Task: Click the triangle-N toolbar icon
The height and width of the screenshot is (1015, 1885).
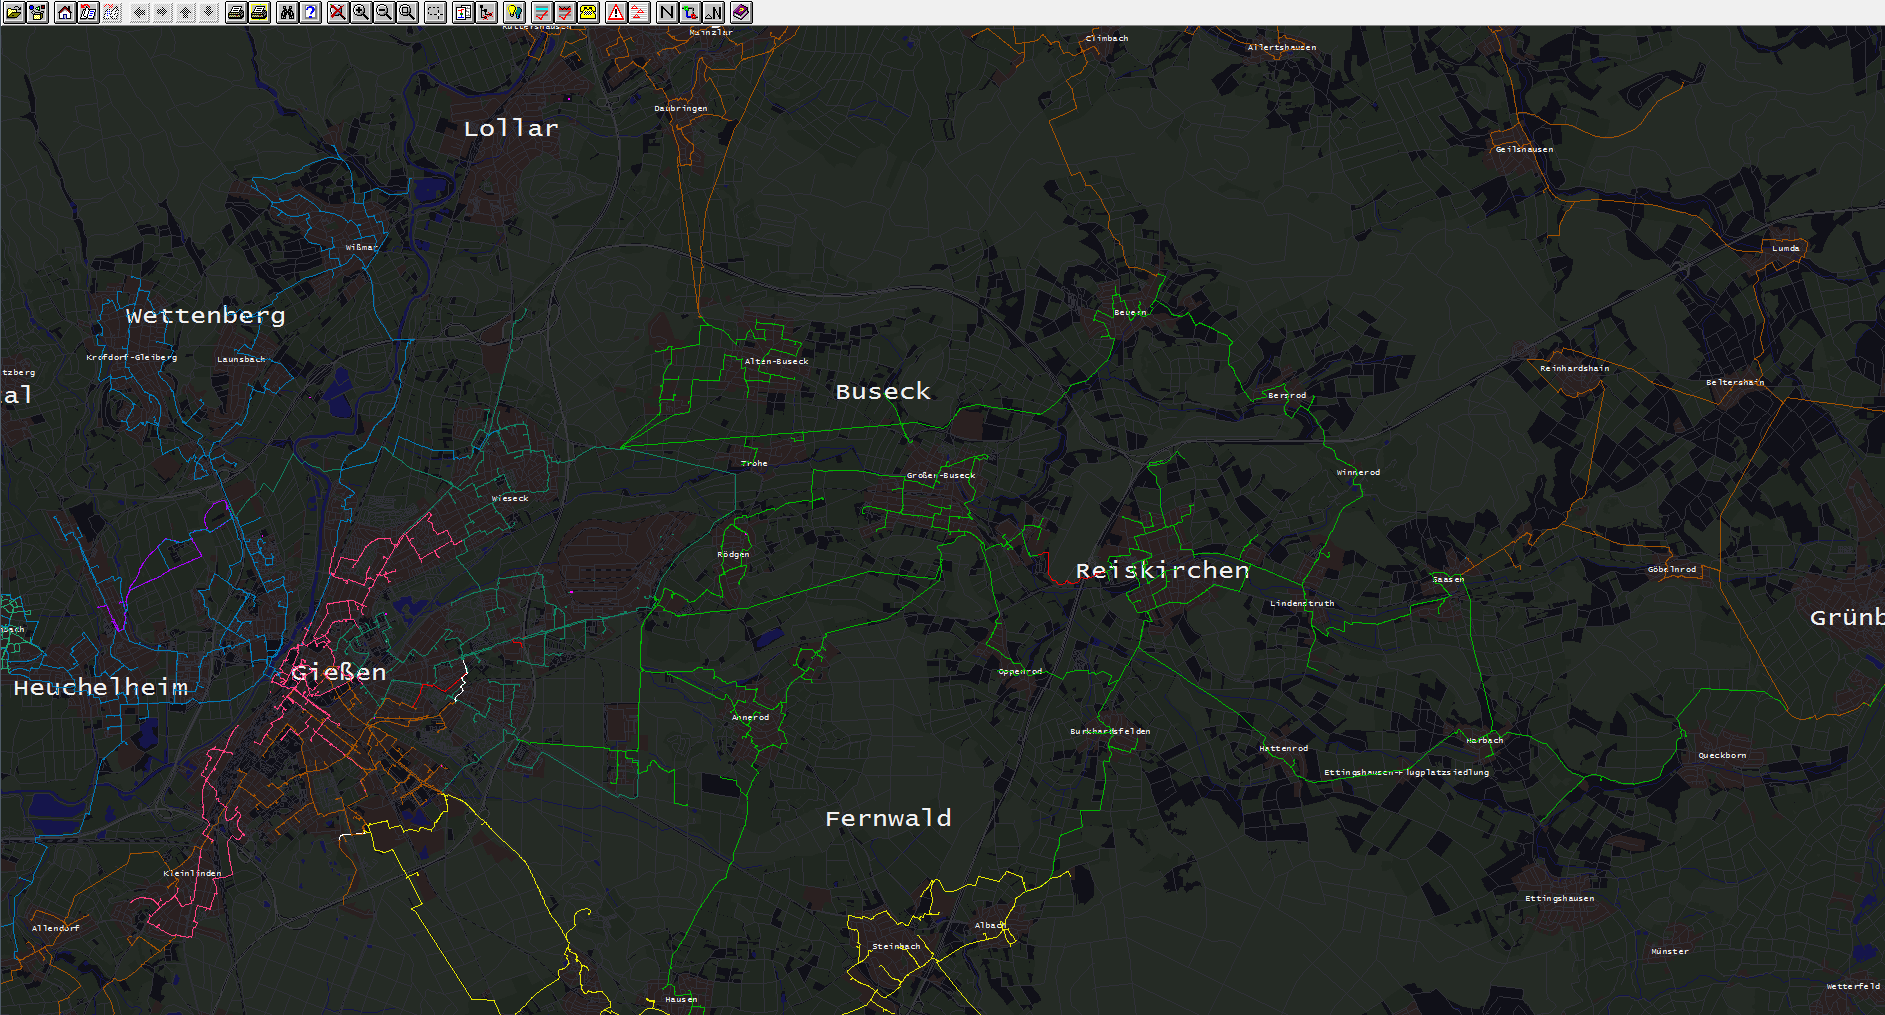Action: click(713, 12)
